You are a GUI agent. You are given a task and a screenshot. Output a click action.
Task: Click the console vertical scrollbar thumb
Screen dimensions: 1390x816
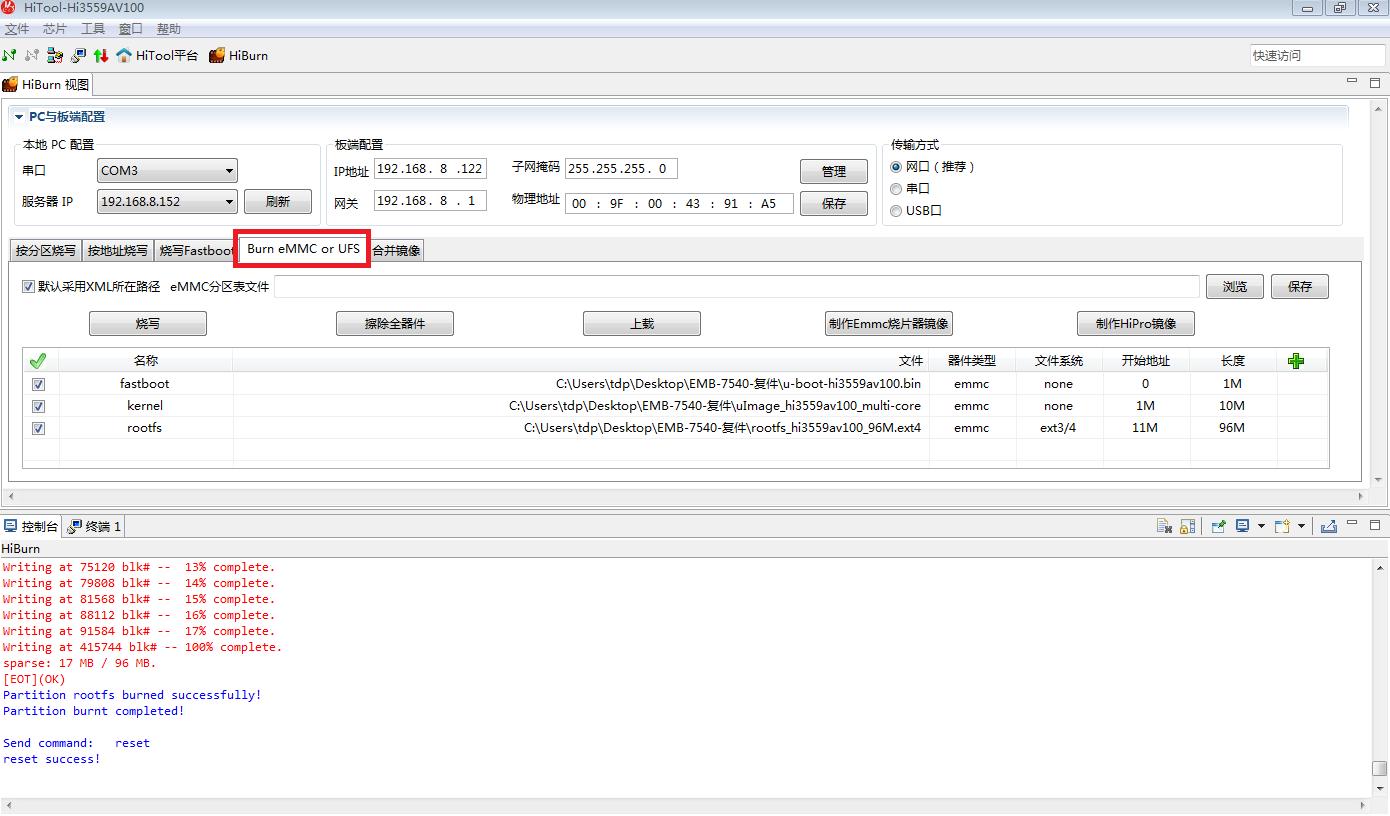(x=1379, y=768)
